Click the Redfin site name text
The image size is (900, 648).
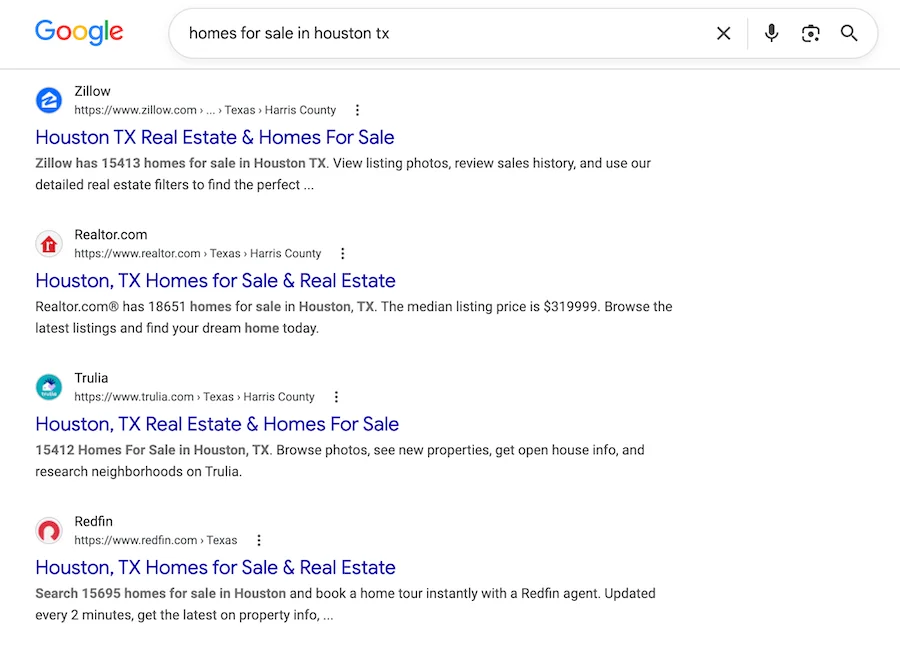94,522
